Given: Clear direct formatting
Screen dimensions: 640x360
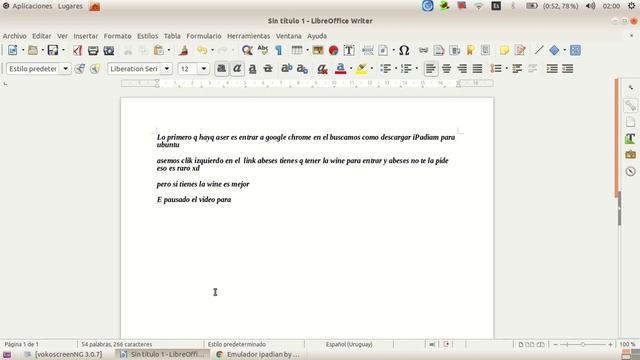Looking at the screenshot, I should [322, 69].
